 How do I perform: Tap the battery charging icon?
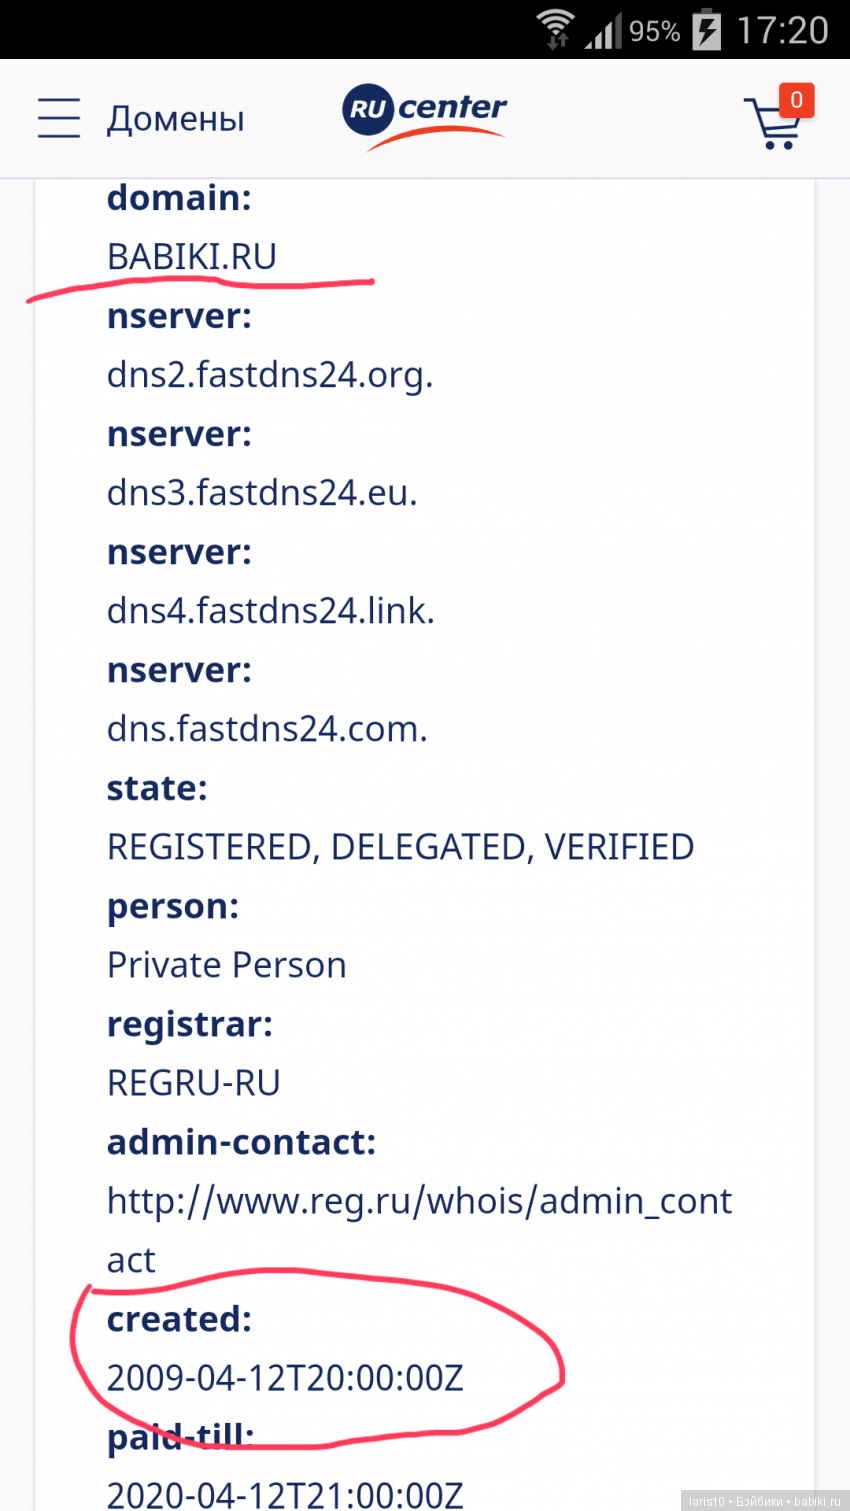pyautogui.click(x=707, y=29)
